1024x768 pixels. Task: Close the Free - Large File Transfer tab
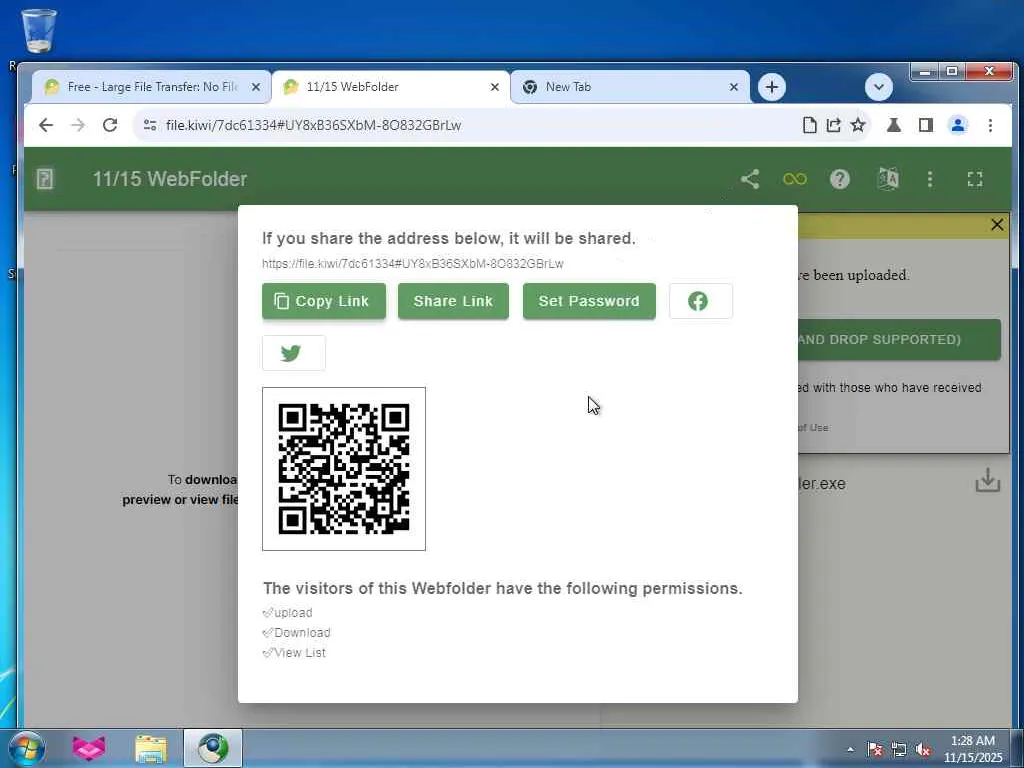(x=256, y=87)
